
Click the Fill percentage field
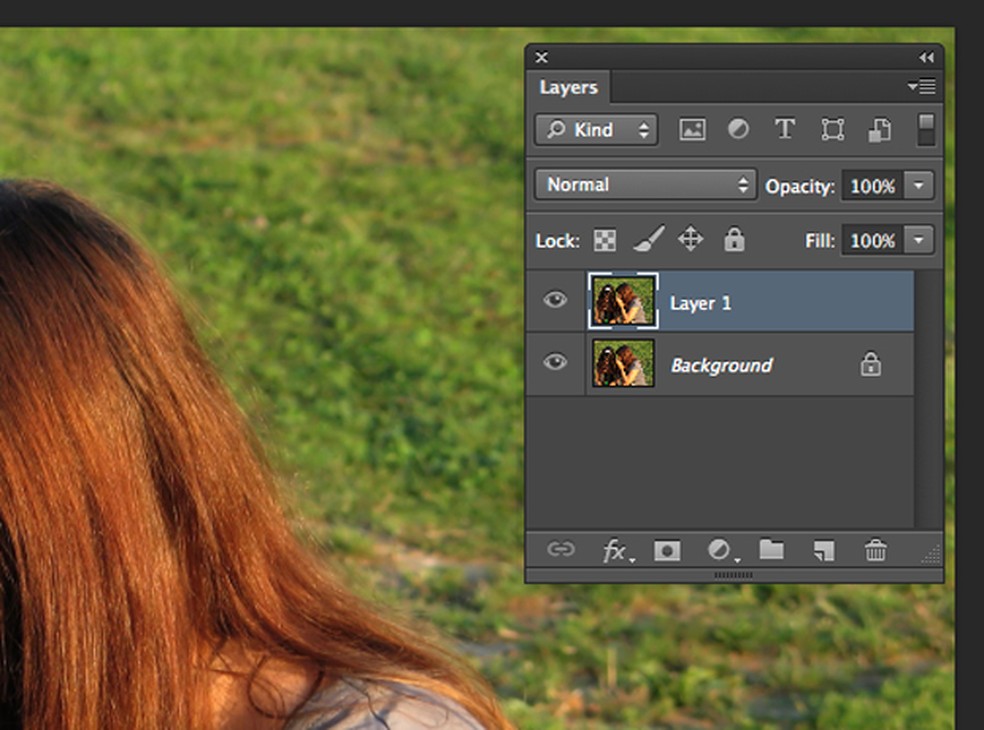pos(872,240)
